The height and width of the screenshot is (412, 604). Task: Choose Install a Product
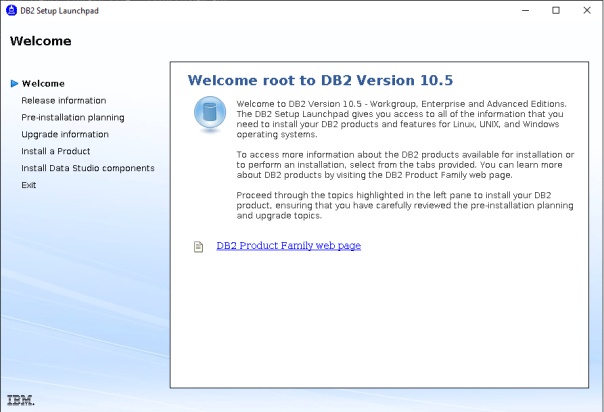pyautogui.click(x=55, y=152)
